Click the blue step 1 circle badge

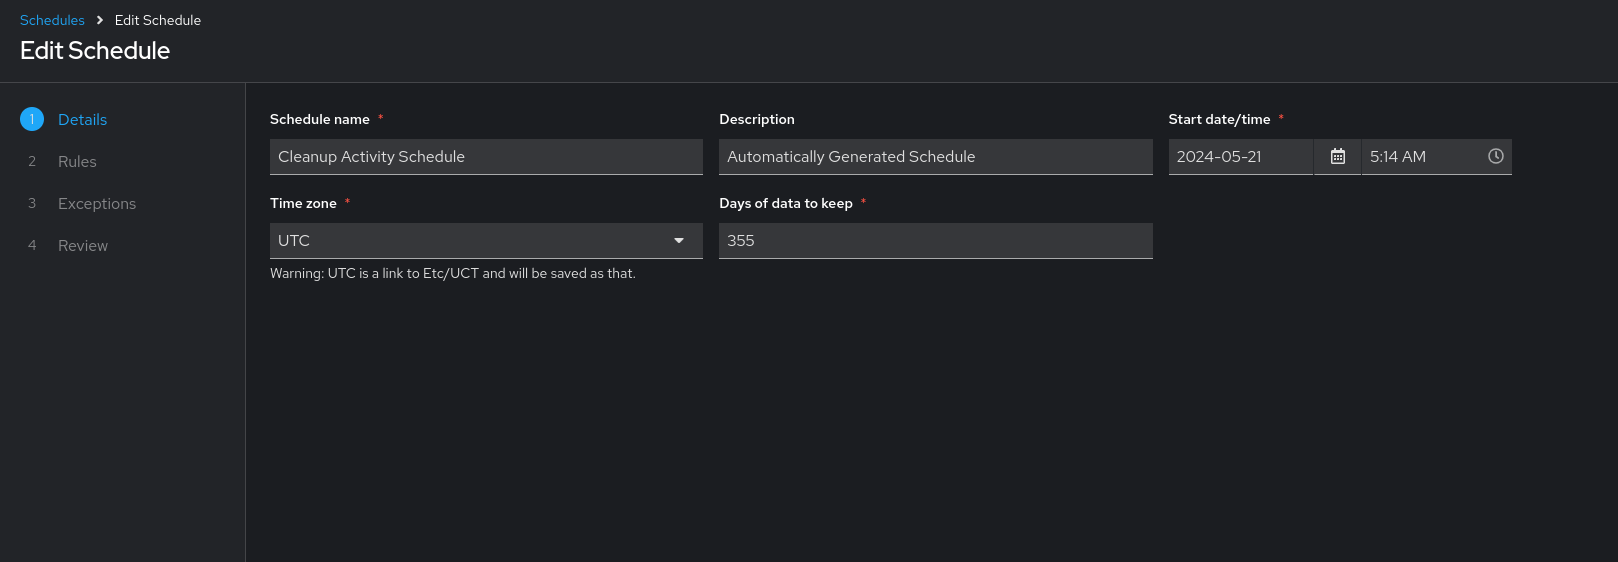point(32,120)
